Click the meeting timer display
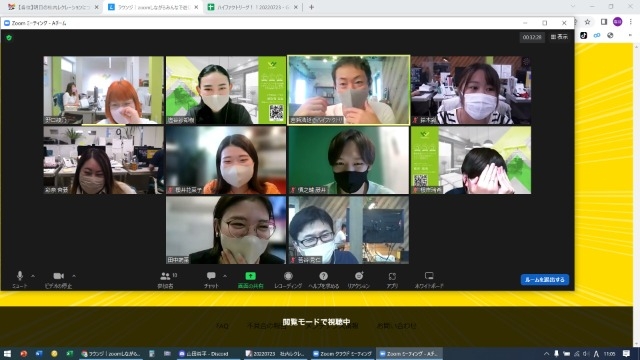 coord(532,37)
